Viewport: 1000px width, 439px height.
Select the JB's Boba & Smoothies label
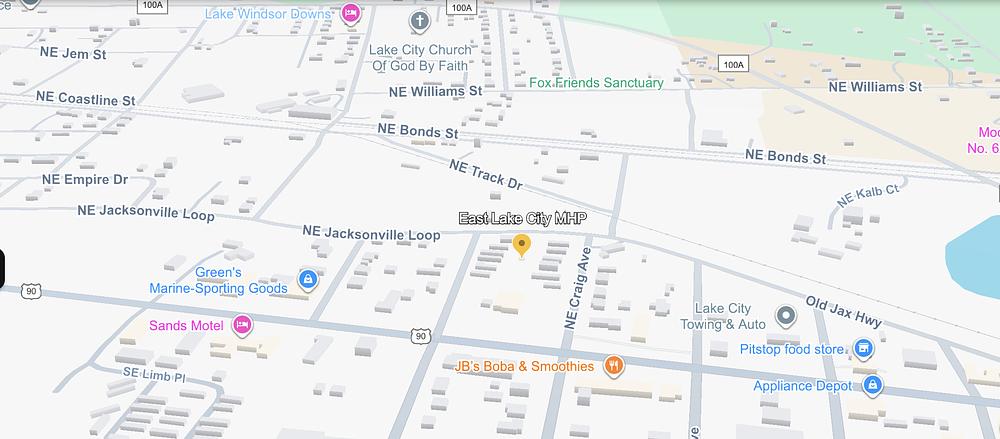[524, 366]
